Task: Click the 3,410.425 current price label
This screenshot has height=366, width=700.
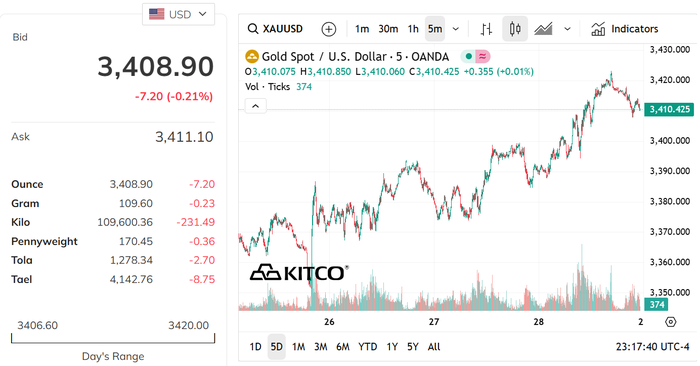Action: click(670, 109)
